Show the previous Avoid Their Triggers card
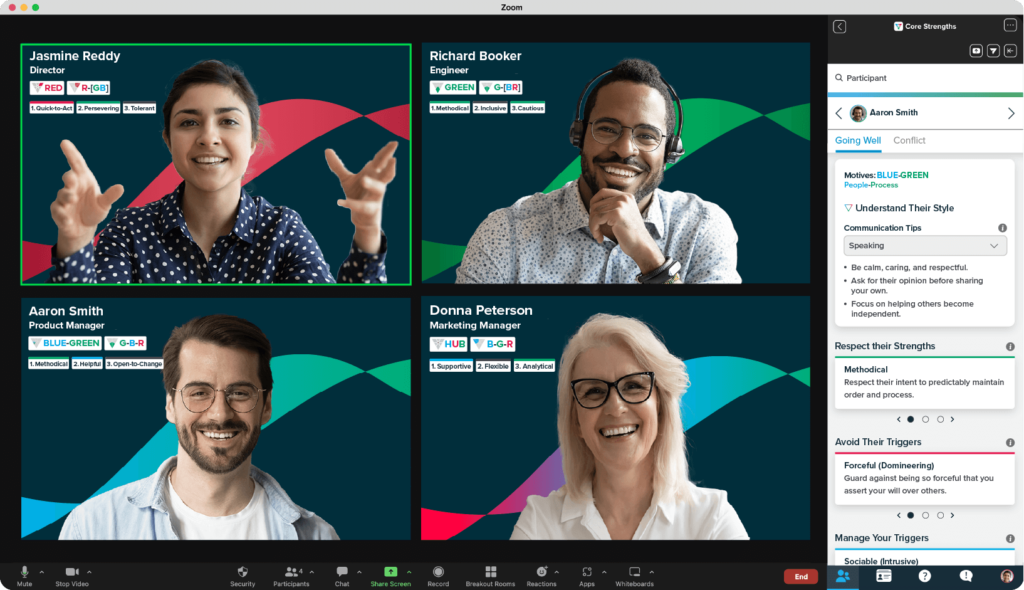 (899, 516)
